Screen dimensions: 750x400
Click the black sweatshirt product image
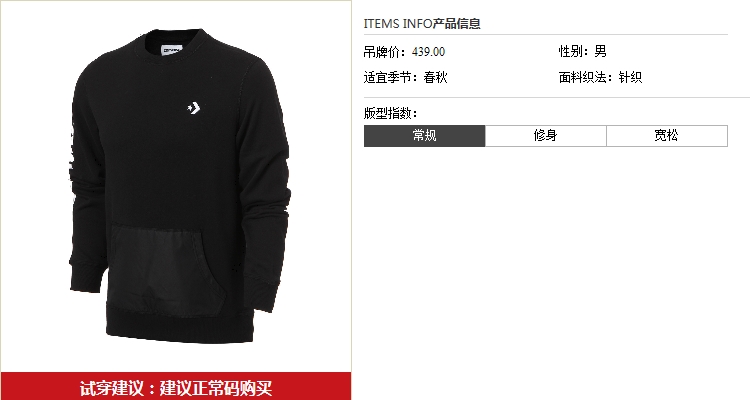pyautogui.click(x=180, y=186)
